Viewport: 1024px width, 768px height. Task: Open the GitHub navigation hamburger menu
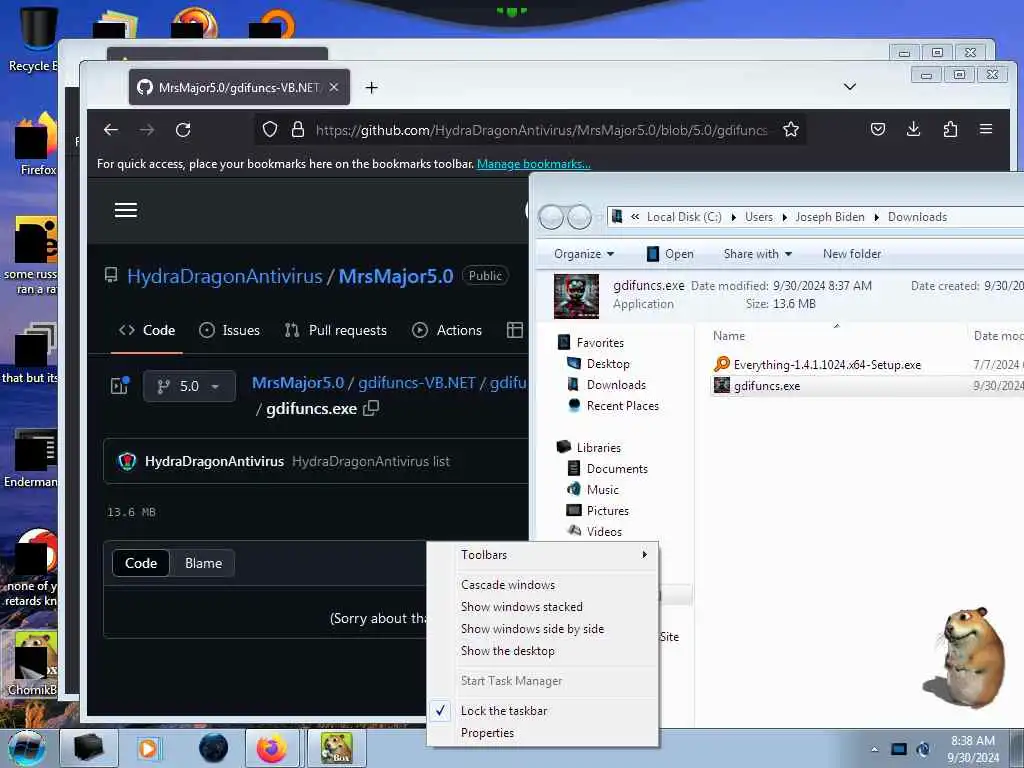tap(126, 210)
